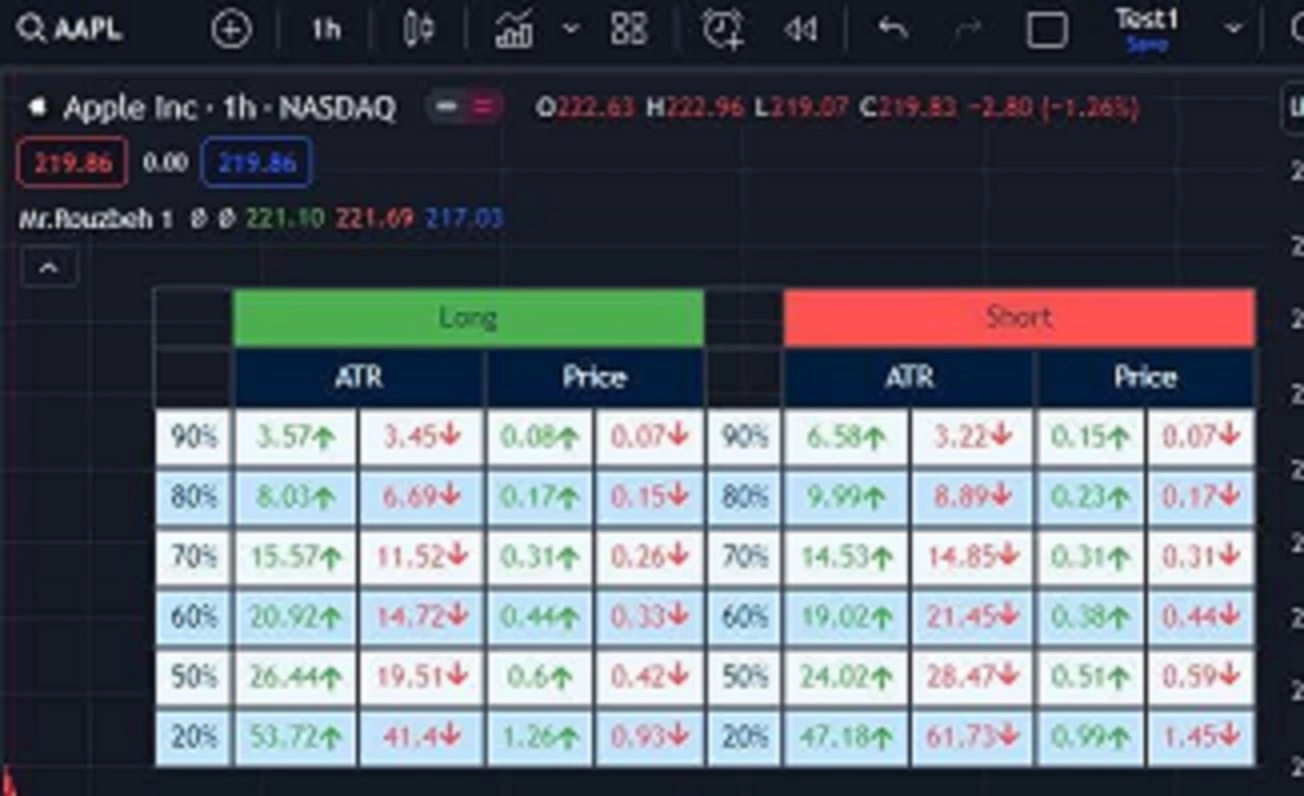This screenshot has width=1304, height=796.
Task: Click the blue 219.86 buy price box
Action: tap(258, 162)
